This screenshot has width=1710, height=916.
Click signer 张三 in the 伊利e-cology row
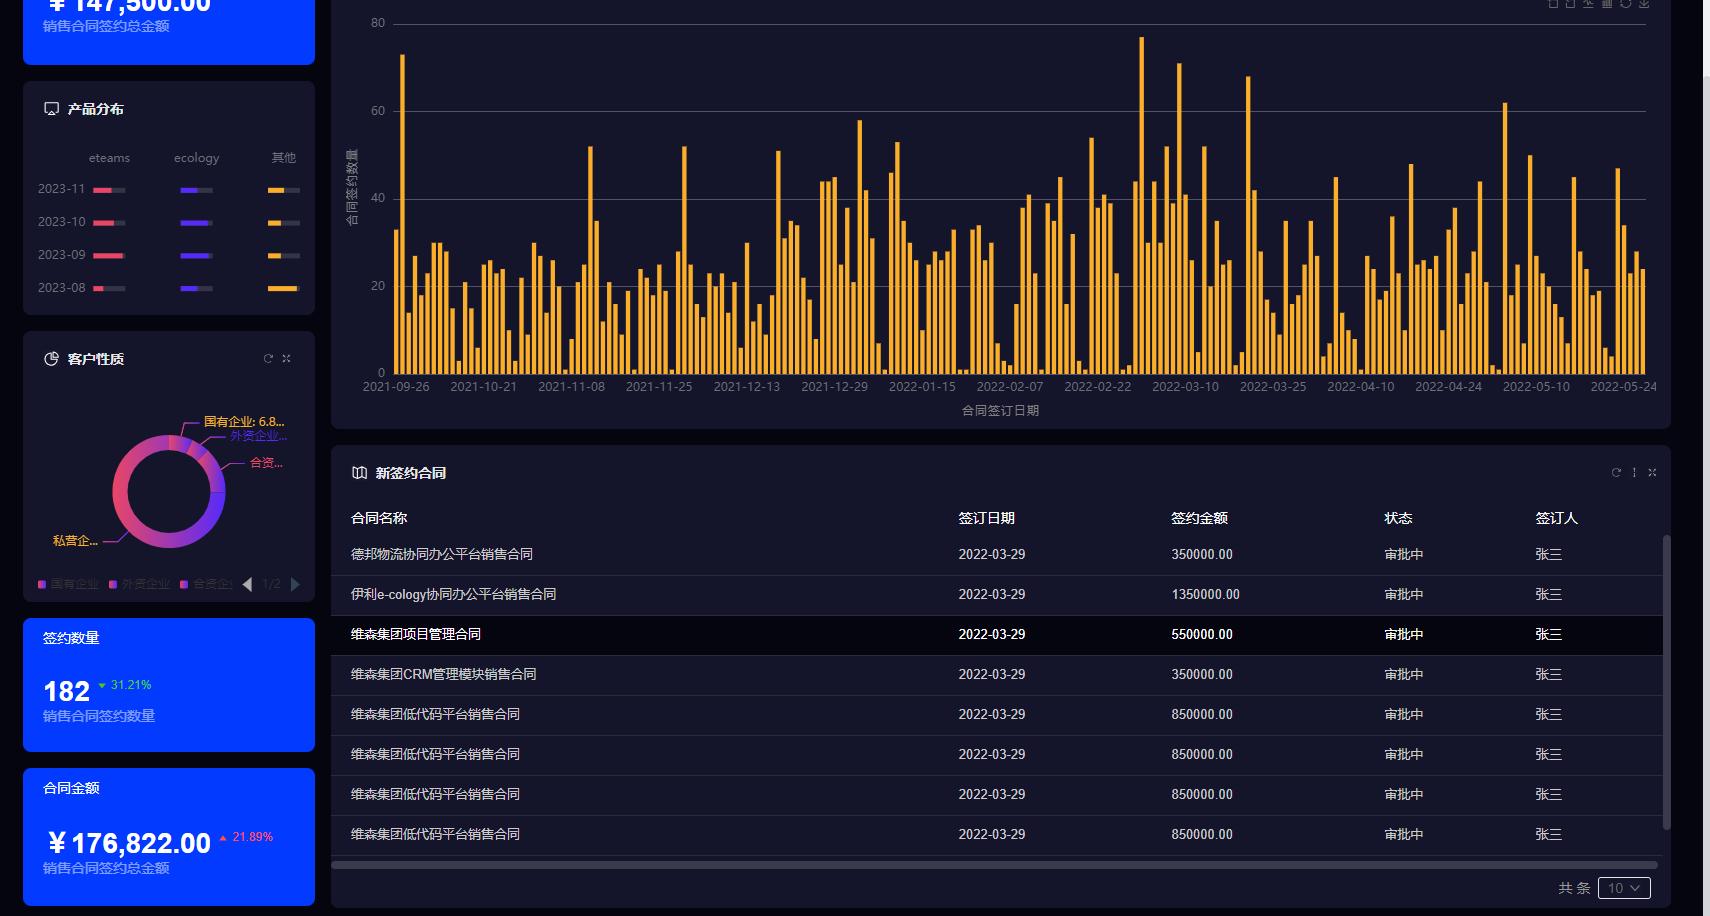[1548, 594]
